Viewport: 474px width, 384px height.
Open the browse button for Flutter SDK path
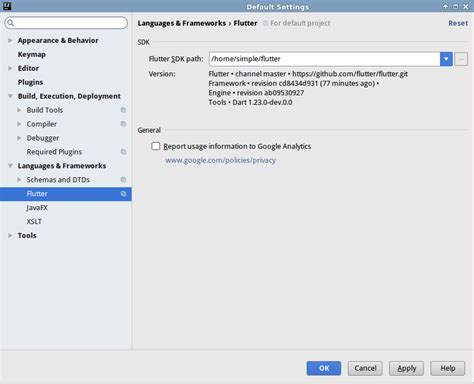461,59
